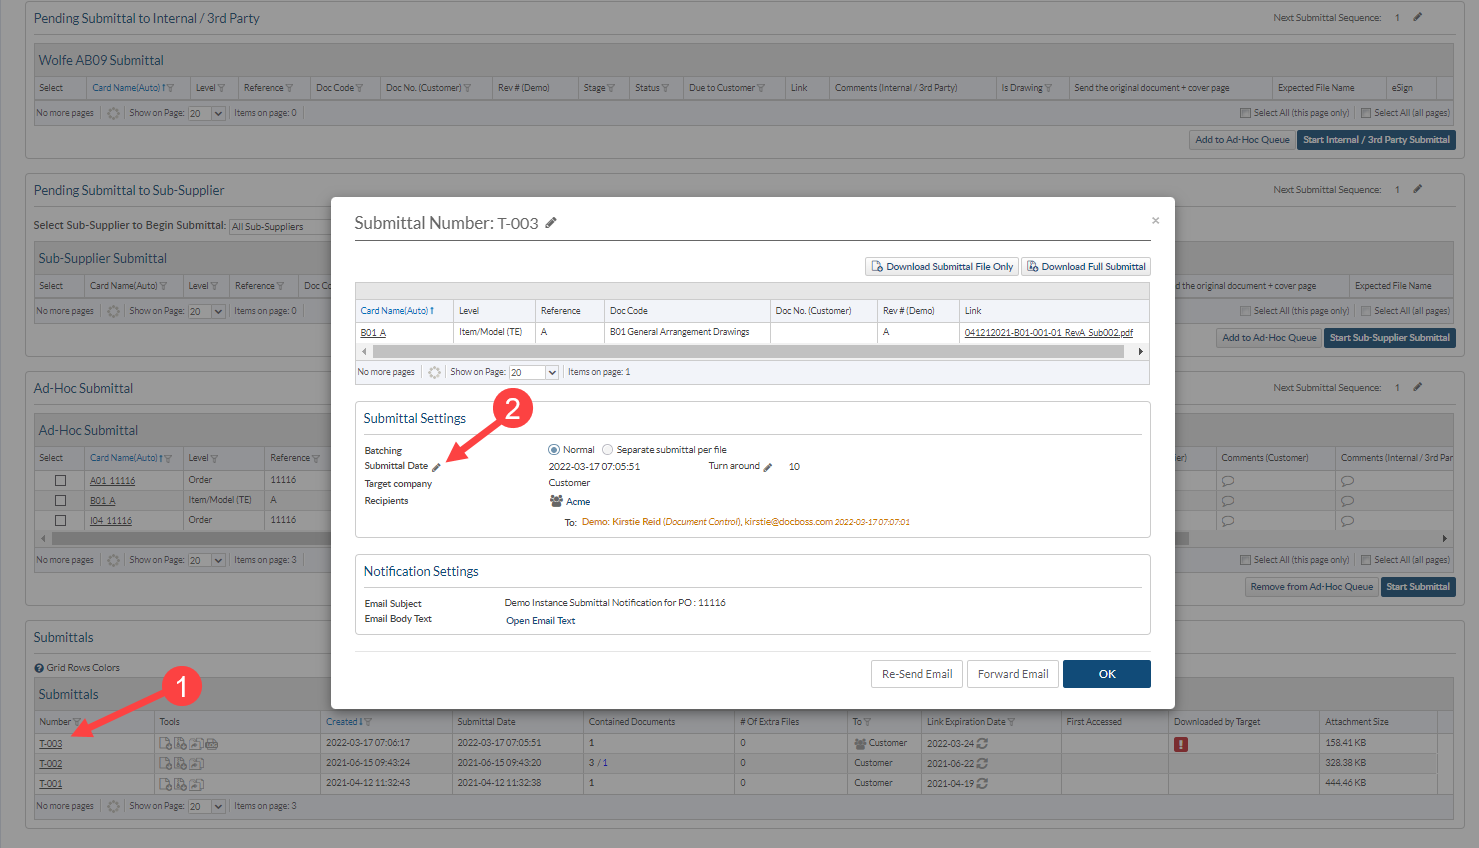Click third tool icon in T-001 row
The image size is (1479, 848).
point(196,784)
